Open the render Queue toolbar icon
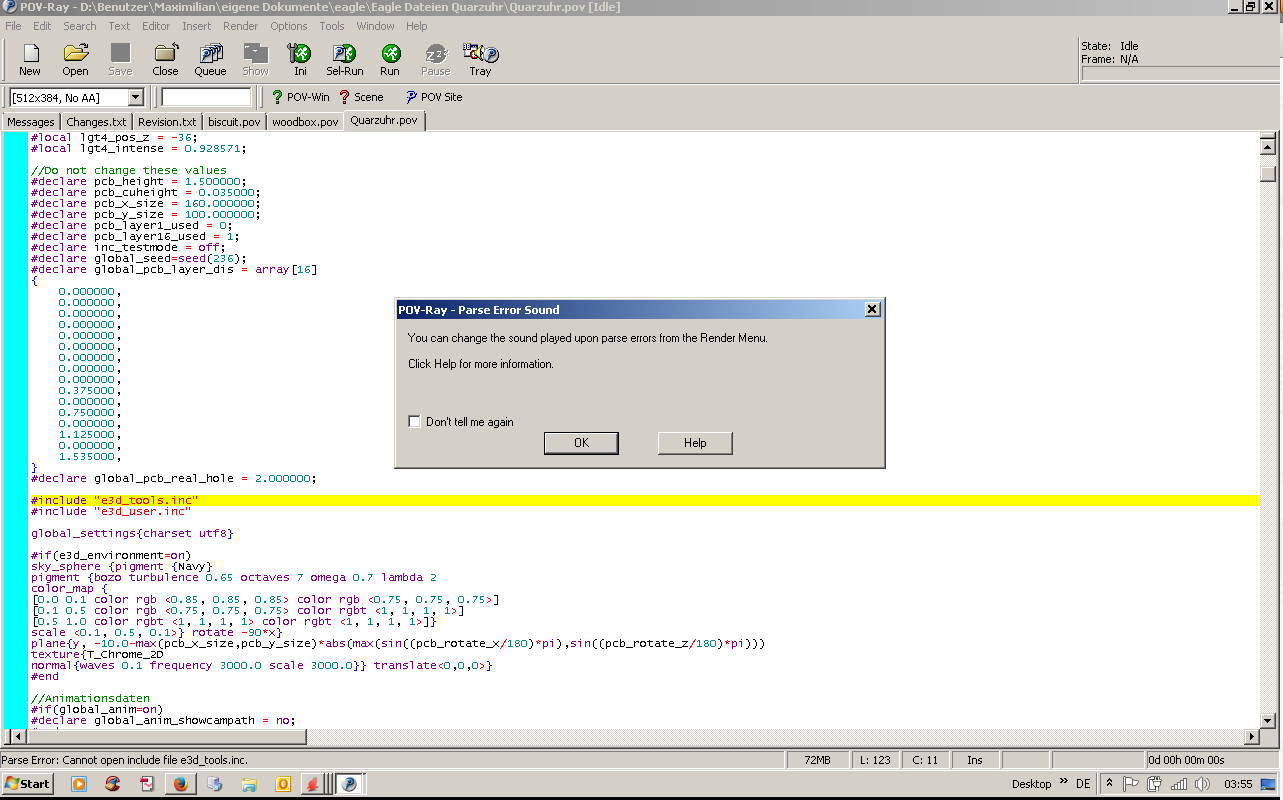This screenshot has width=1283, height=800. click(x=210, y=60)
